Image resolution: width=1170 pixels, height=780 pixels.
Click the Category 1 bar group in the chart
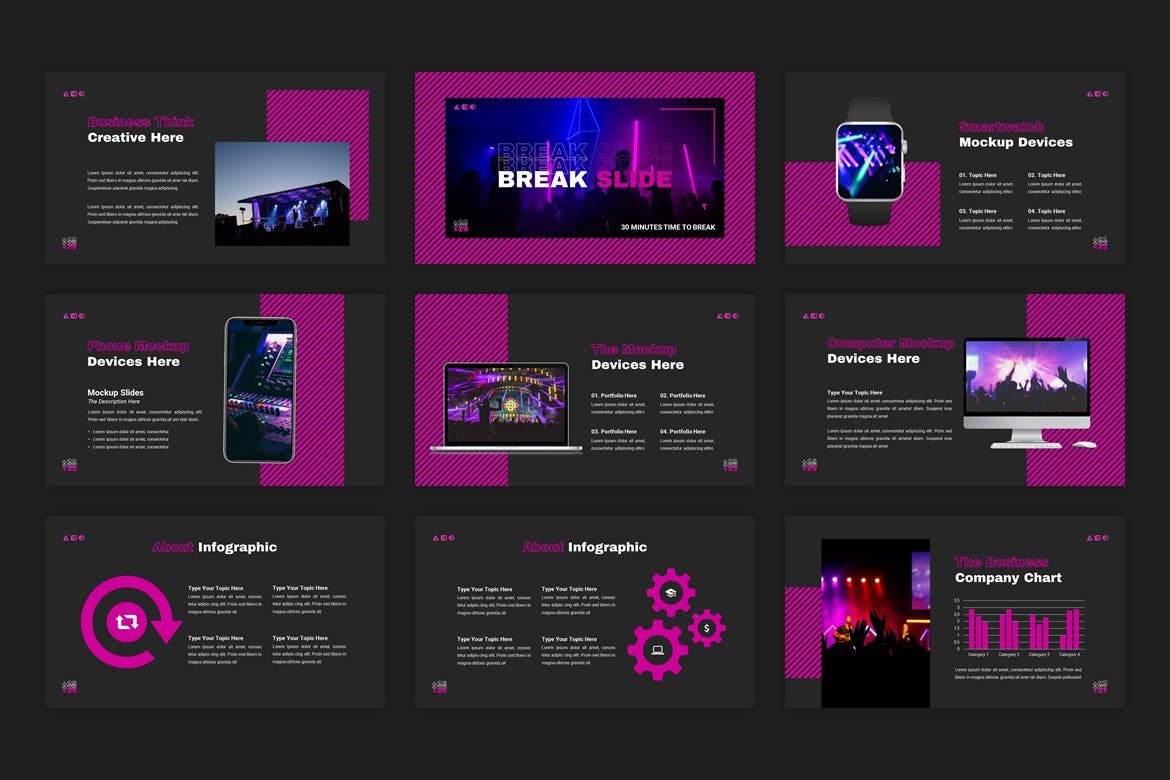(x=978, y=628)
